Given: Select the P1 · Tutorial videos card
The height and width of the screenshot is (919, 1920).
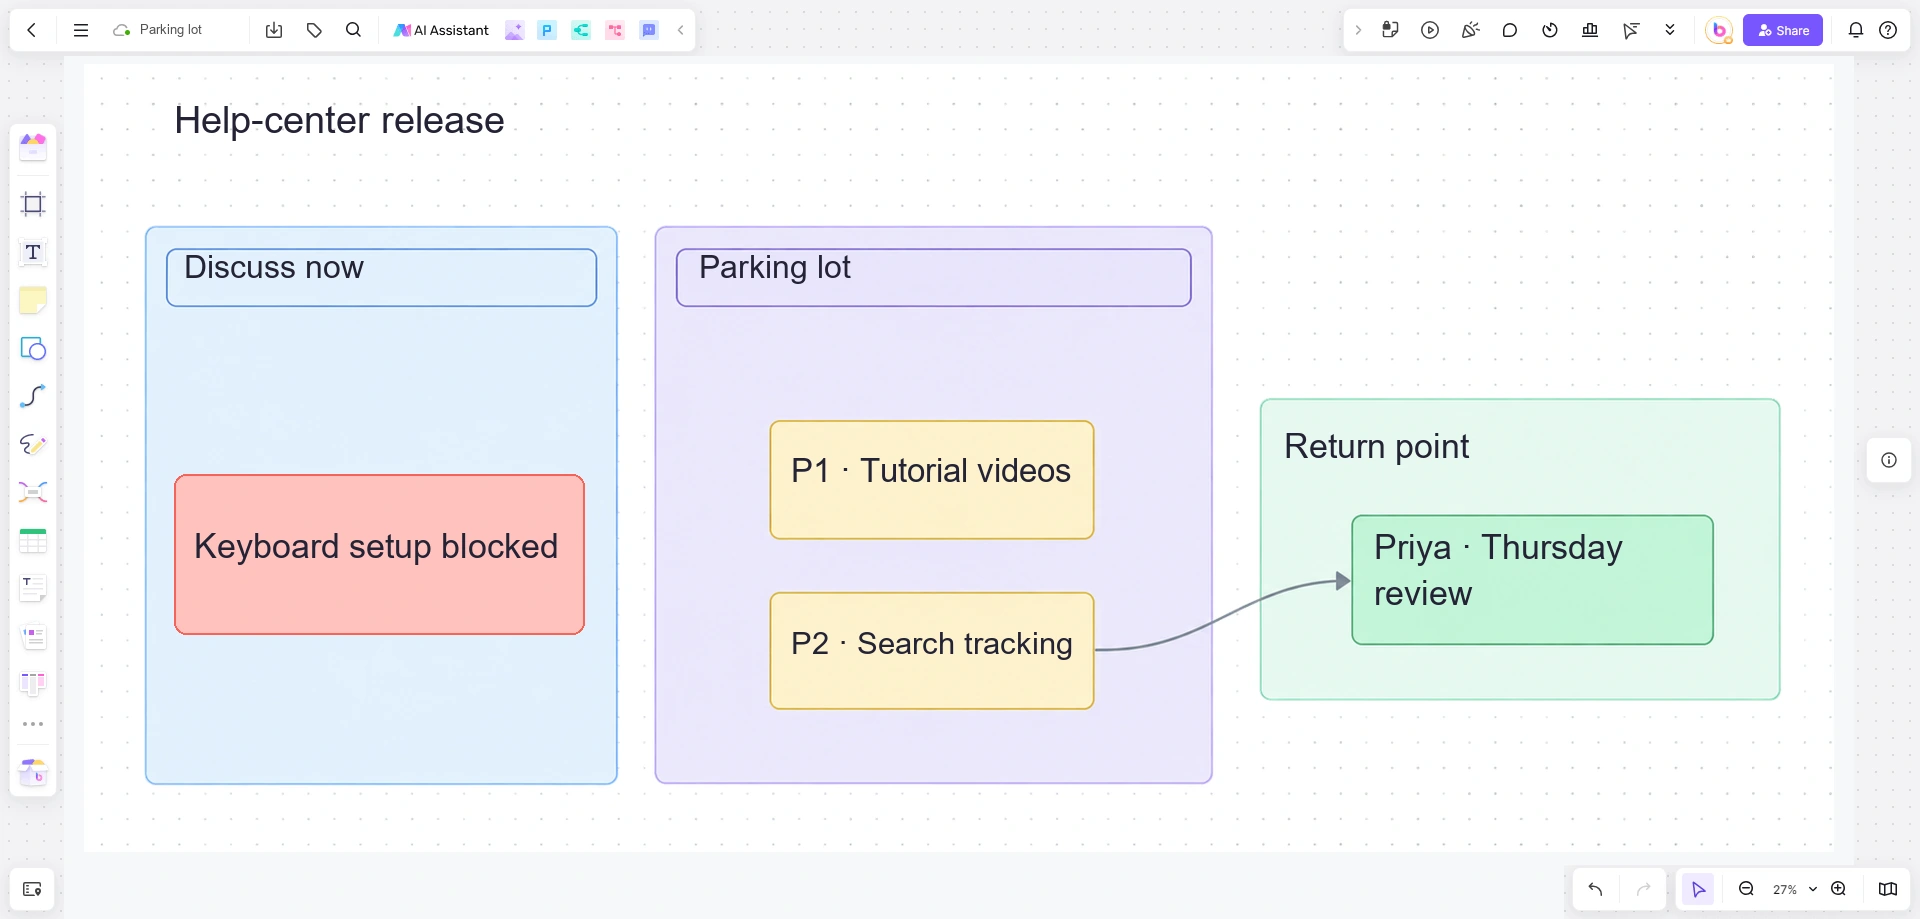Looking at the screenshot, I should point(931,480).
